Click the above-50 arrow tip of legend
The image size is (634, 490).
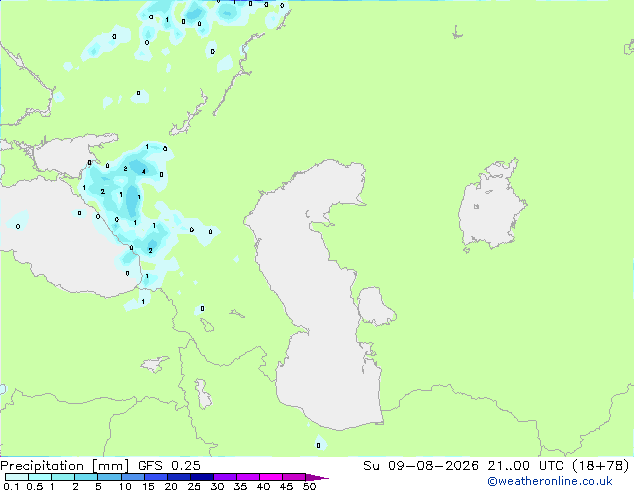[x=317, y=477]
